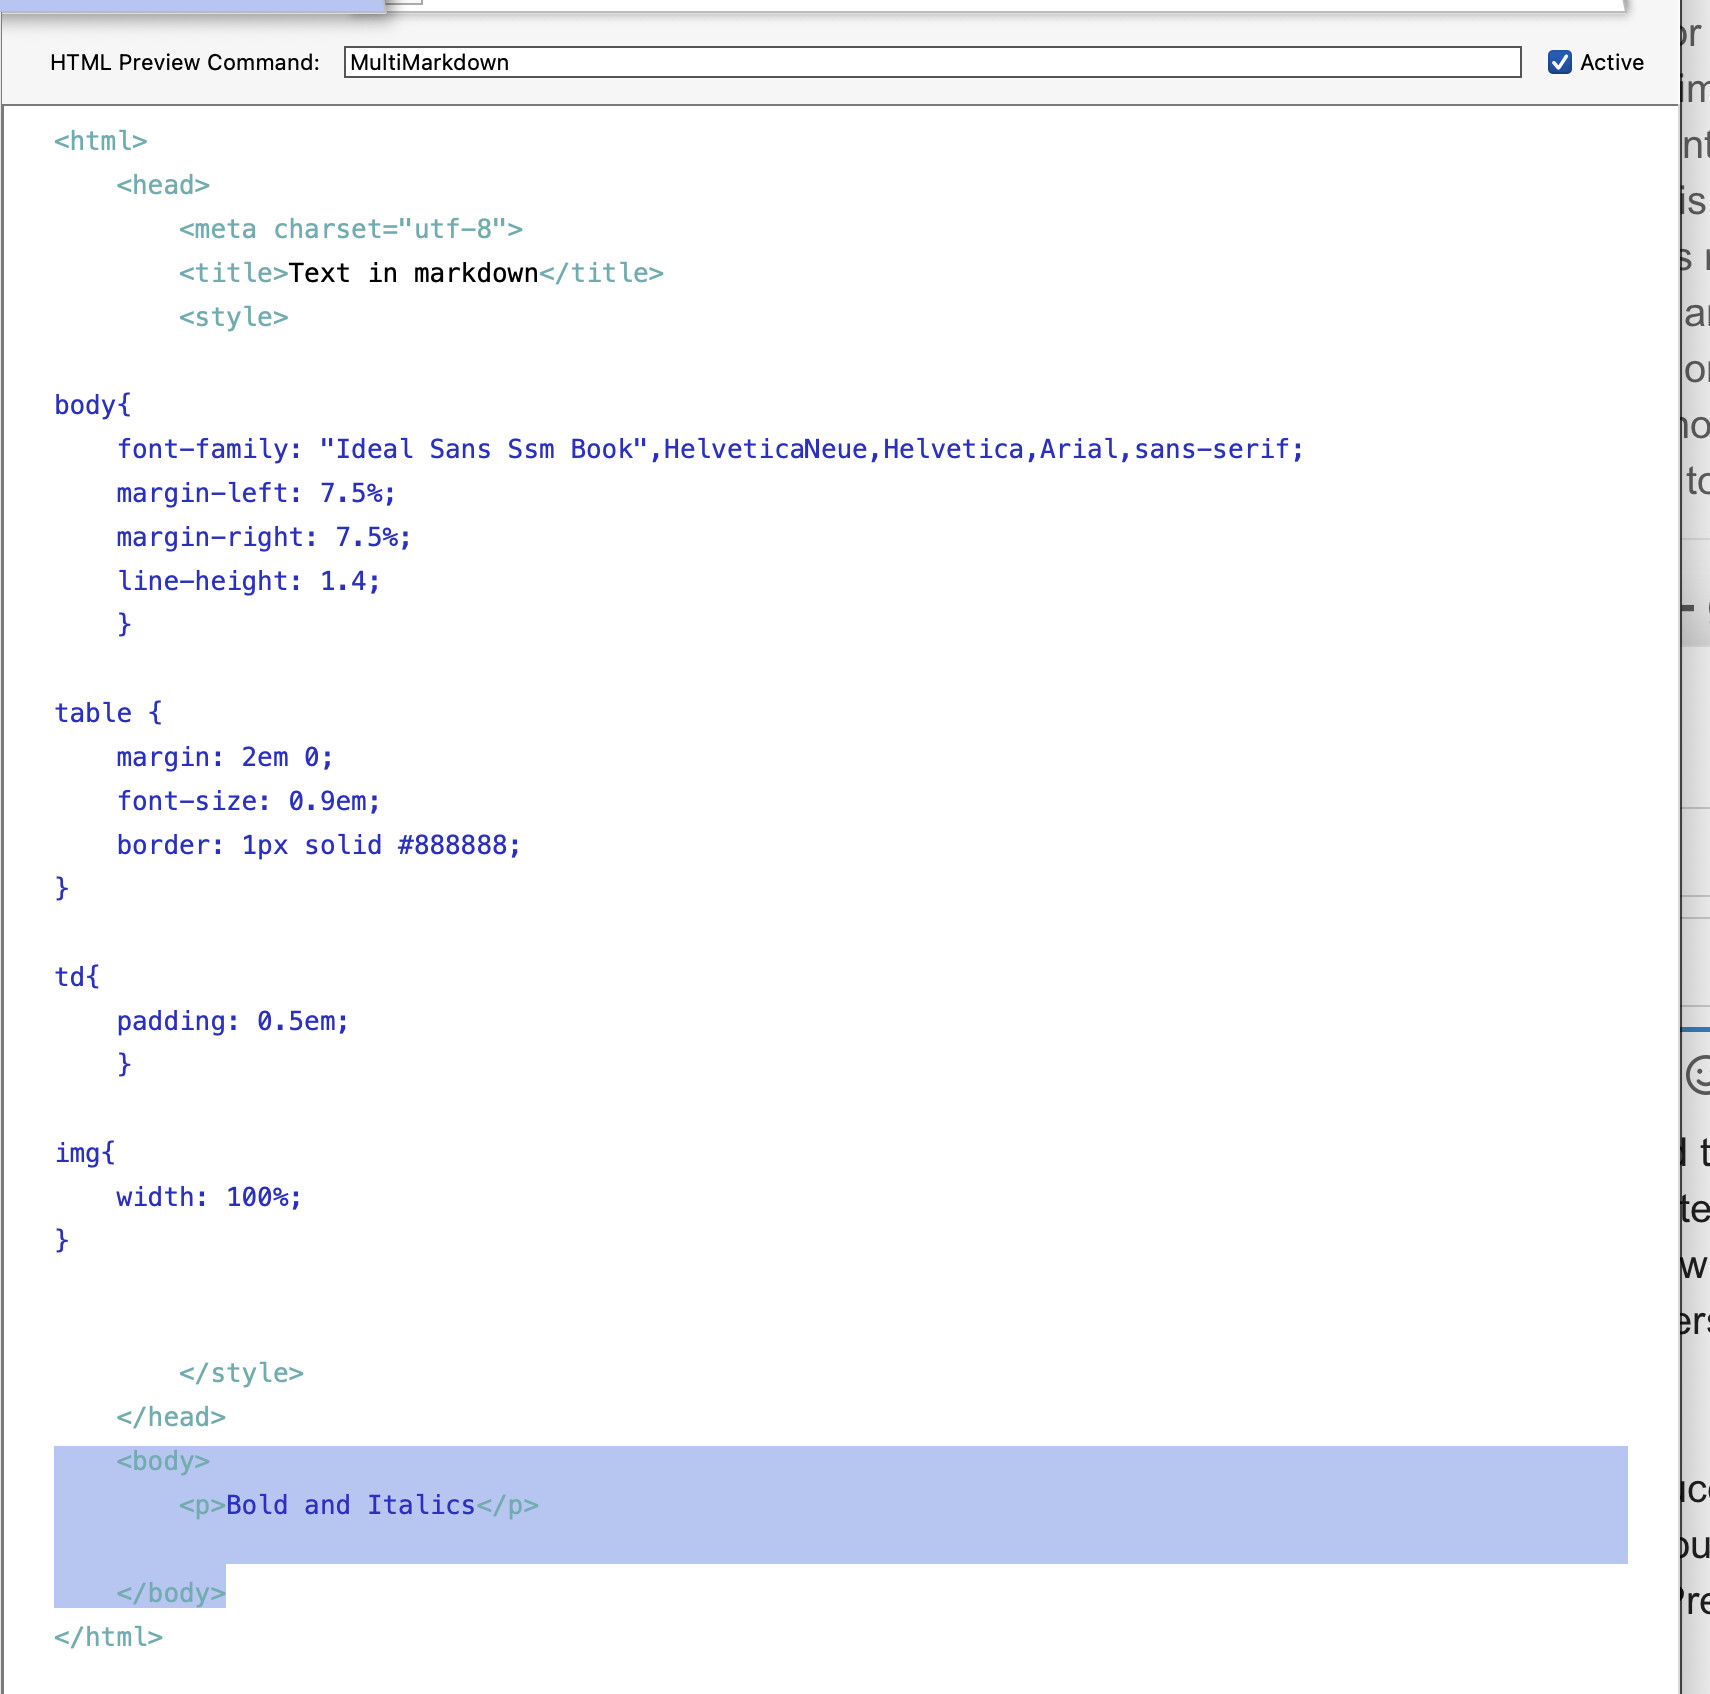Click the smiley face icon at right edge
Viewport: 1710px width, 1694px height.
coord(1697,1076)
